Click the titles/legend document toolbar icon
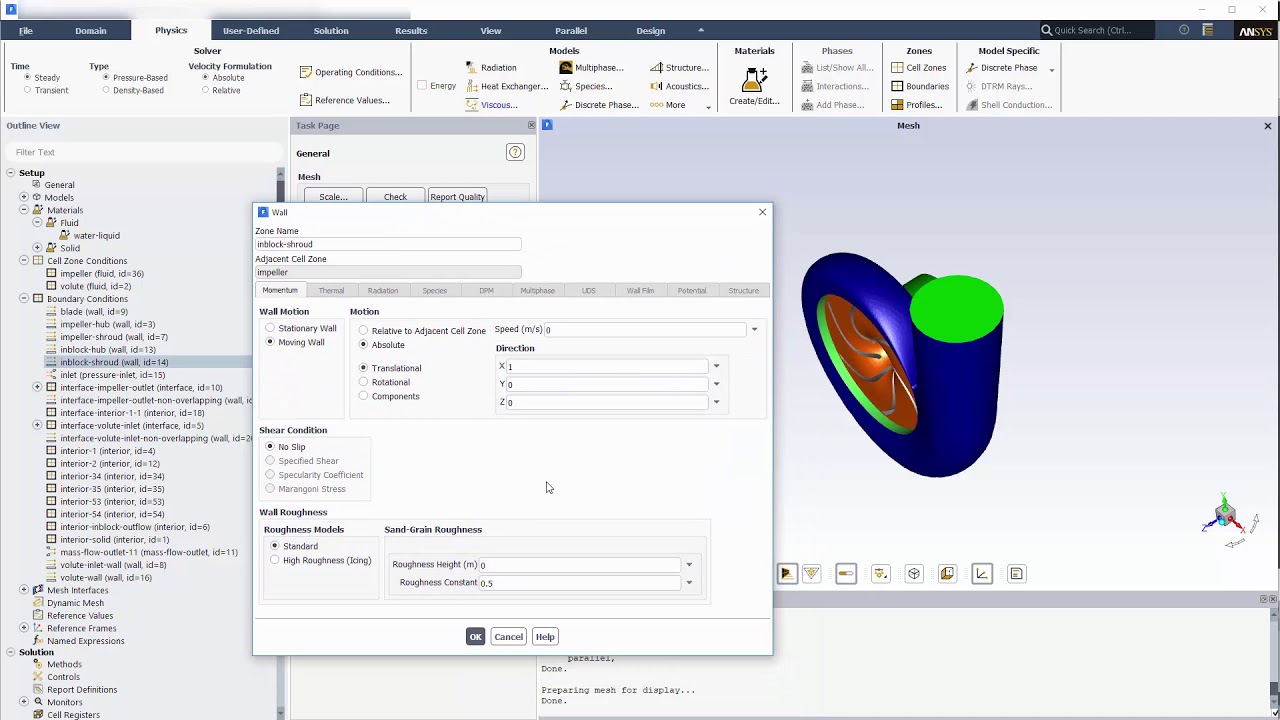 coord(1016,574)
